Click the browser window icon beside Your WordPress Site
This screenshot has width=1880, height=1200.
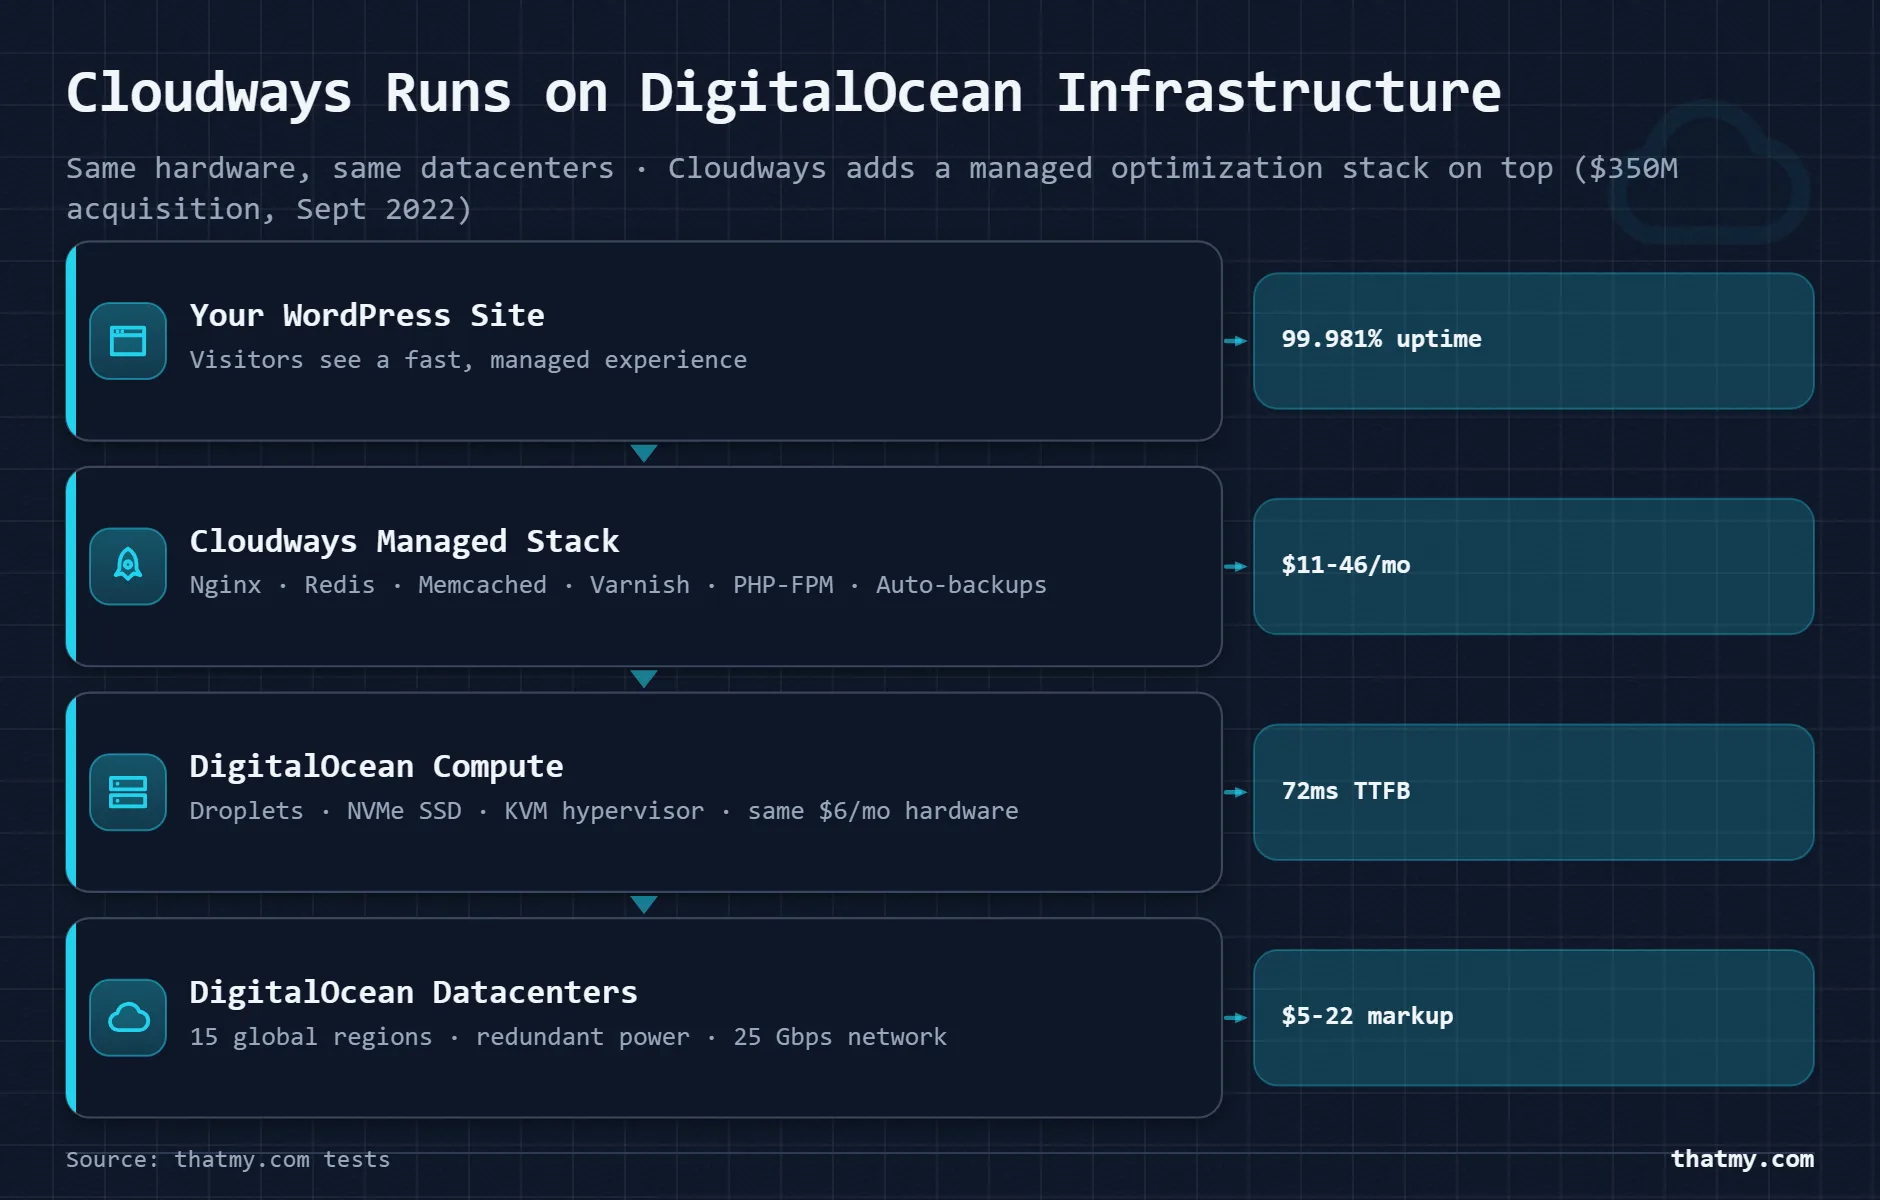pyautogui.click(x=128, y=341)
